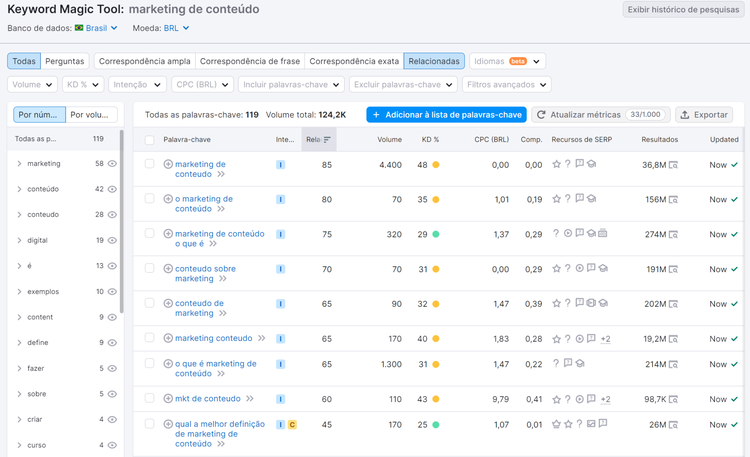
Task: Click the refresh icon in Atualizar métricas
Action: tap(541, 115)
